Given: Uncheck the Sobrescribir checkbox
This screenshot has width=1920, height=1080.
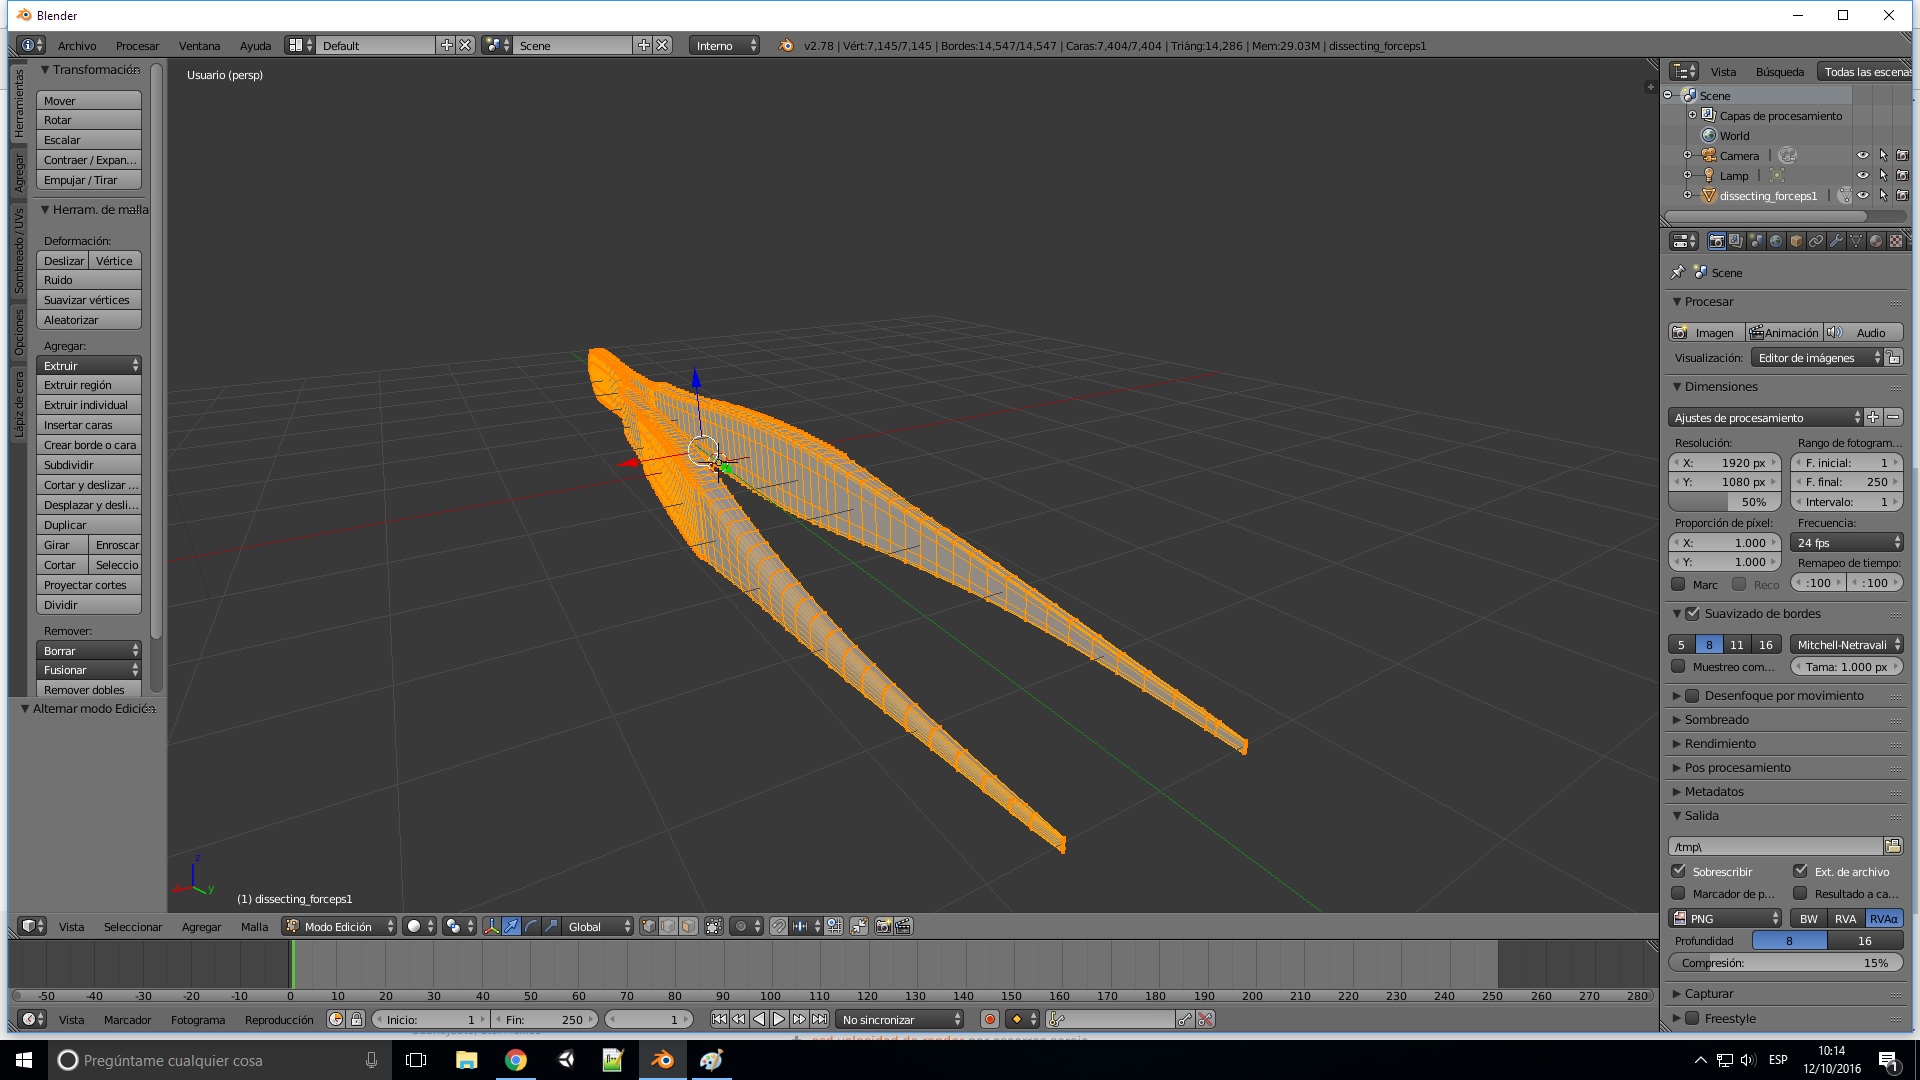Looking at the screenshot, I should coord(1679,871).
